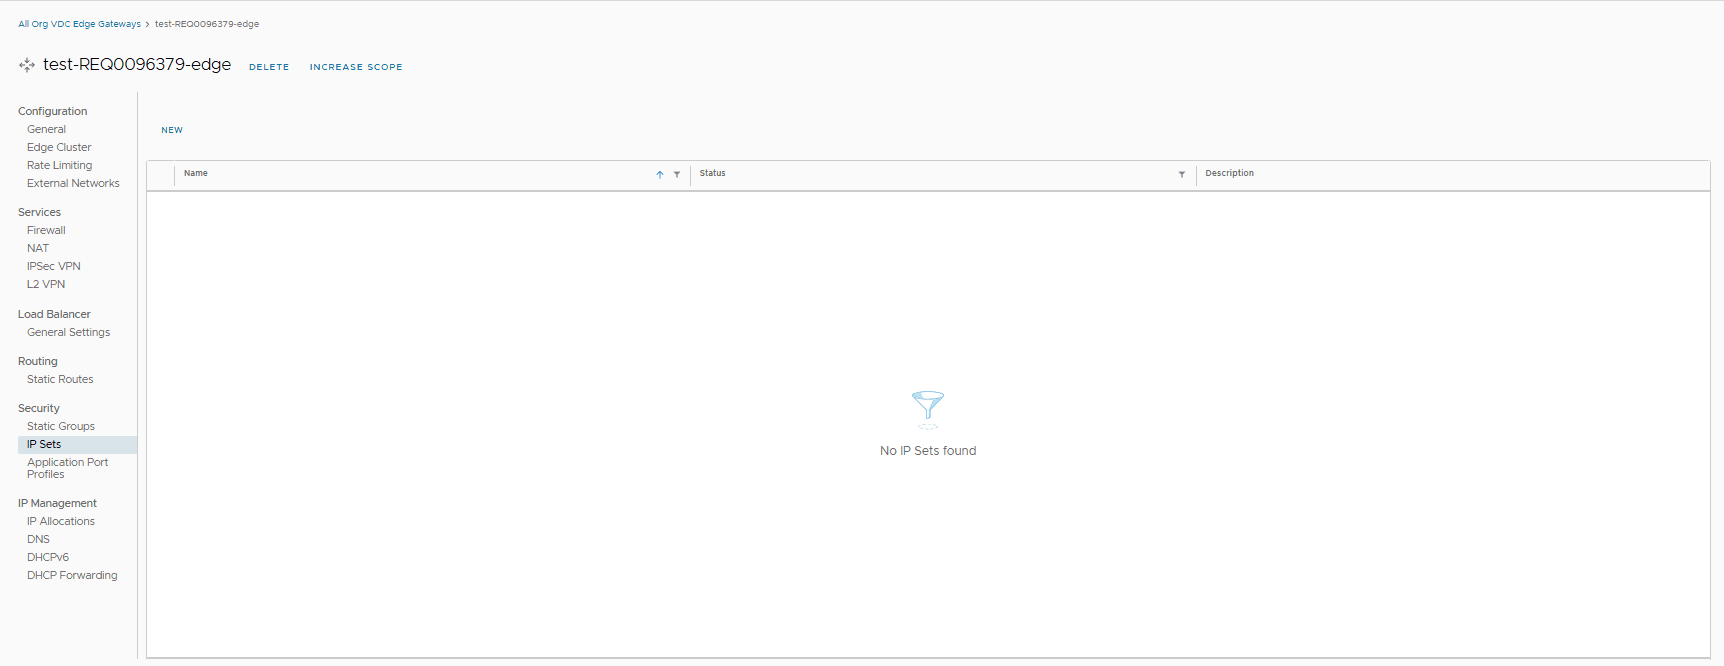Open Load Balancer General Settings
This screenshot has width=1724, height=666.
pos(69,332)
